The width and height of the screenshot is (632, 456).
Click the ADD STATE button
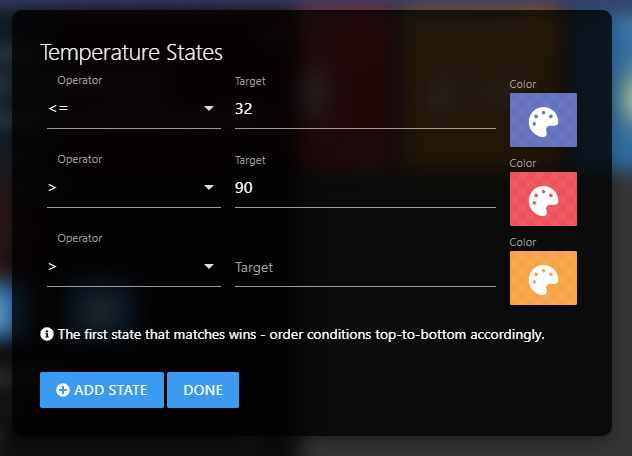pyautogui.click(x=102, y=390)
